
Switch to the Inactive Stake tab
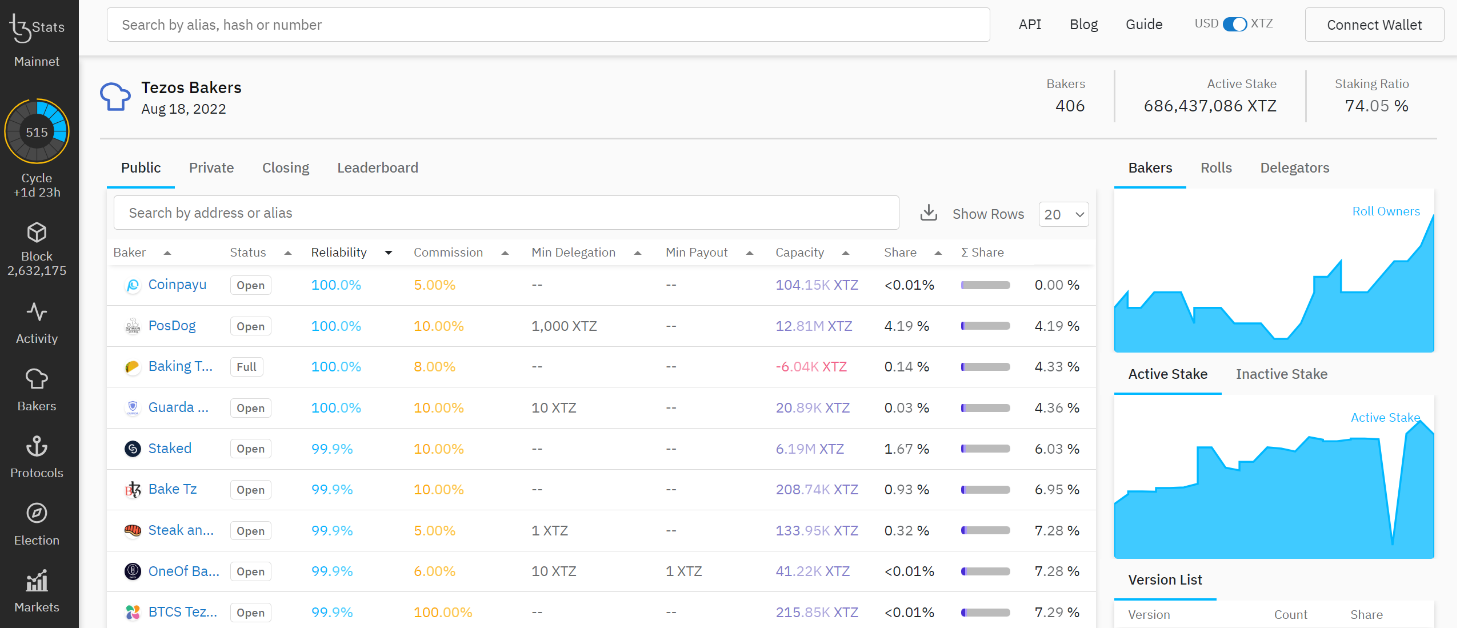pos(1281,374)
